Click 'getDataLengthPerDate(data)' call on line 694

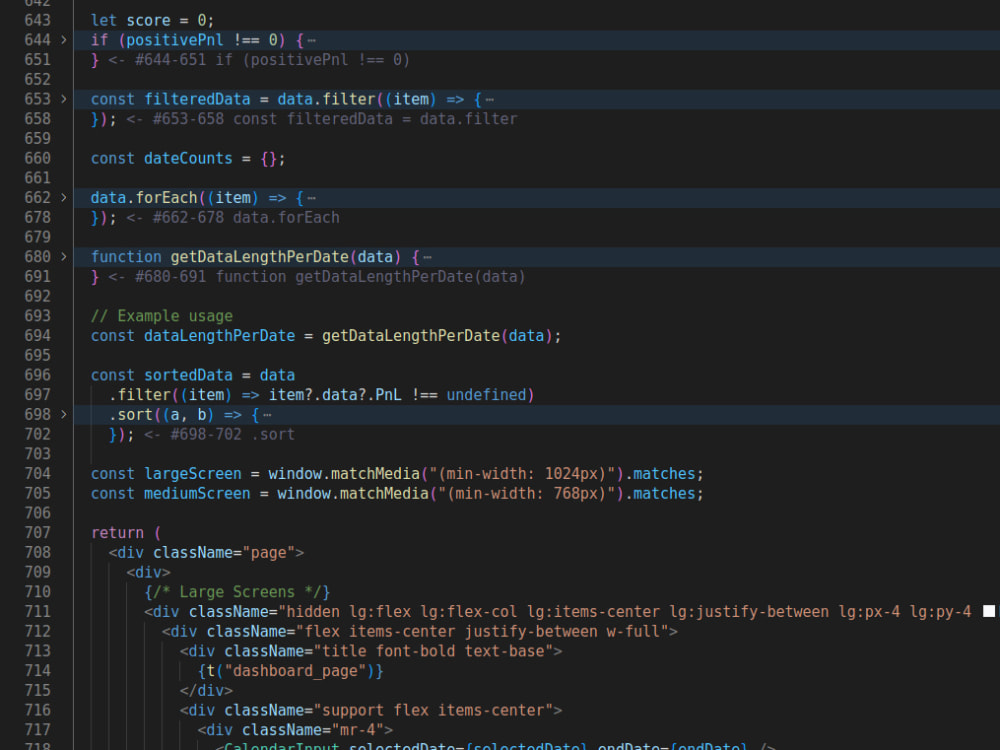point(437,335)
